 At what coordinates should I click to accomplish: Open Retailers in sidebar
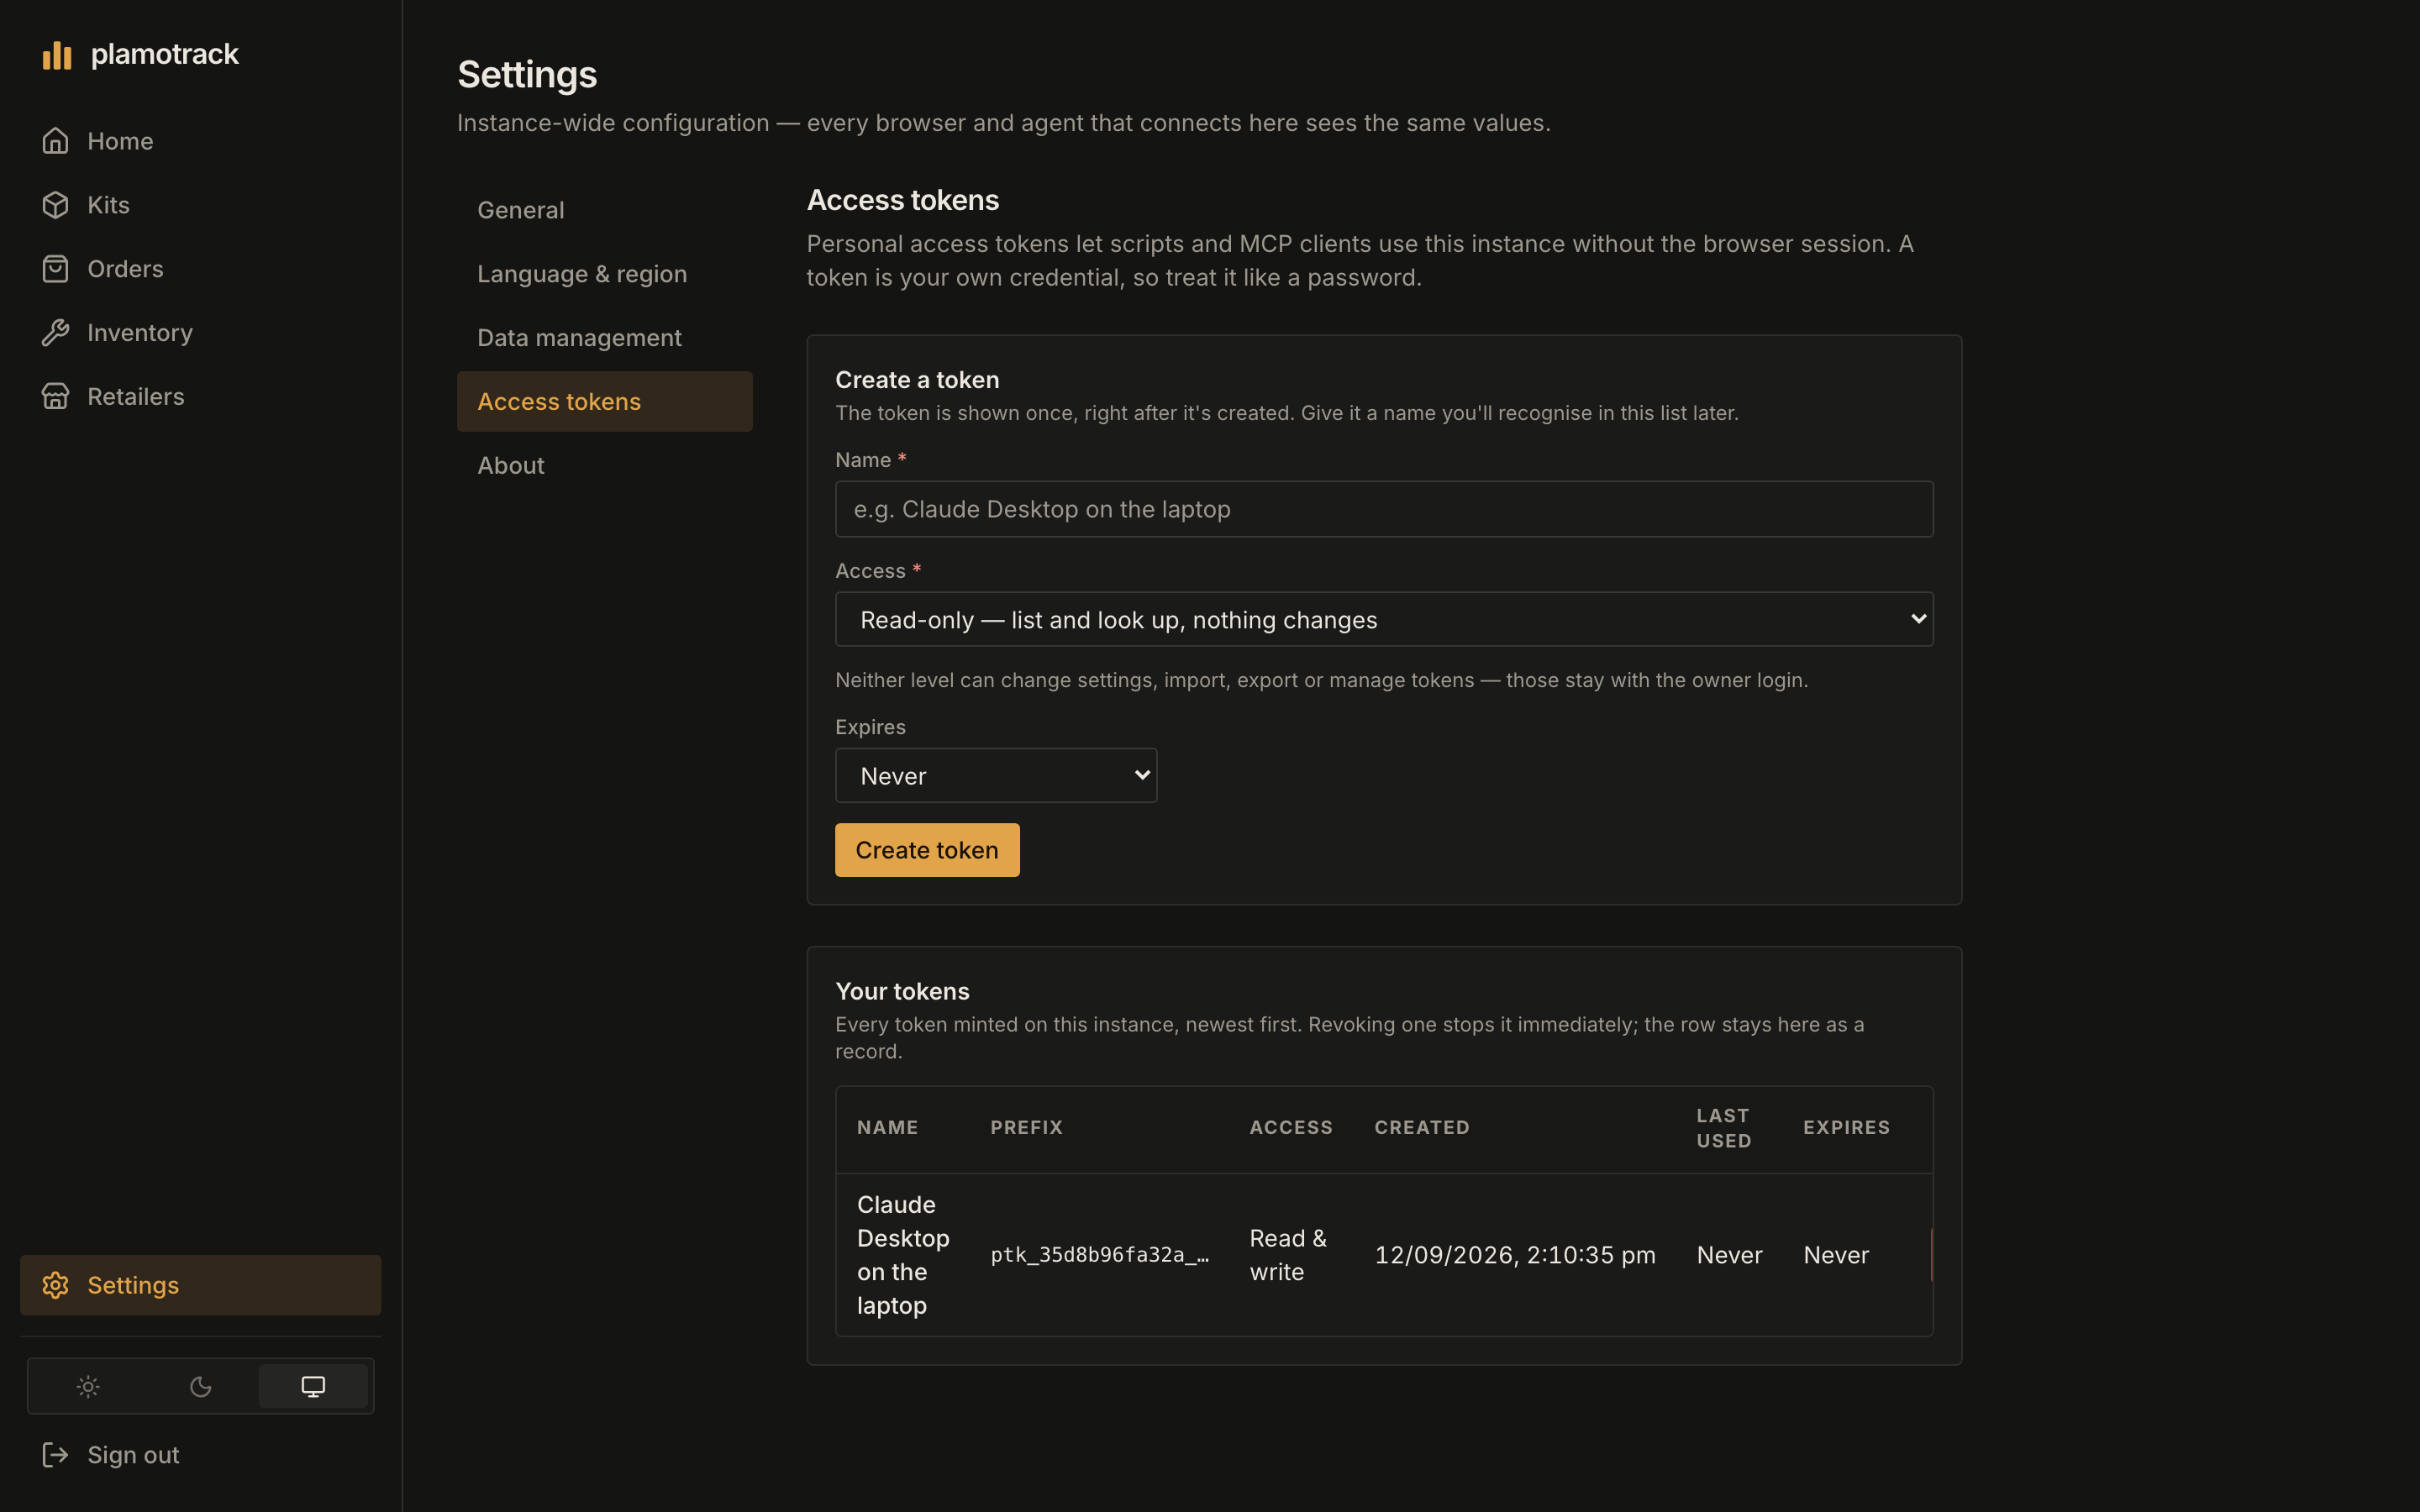200,397
